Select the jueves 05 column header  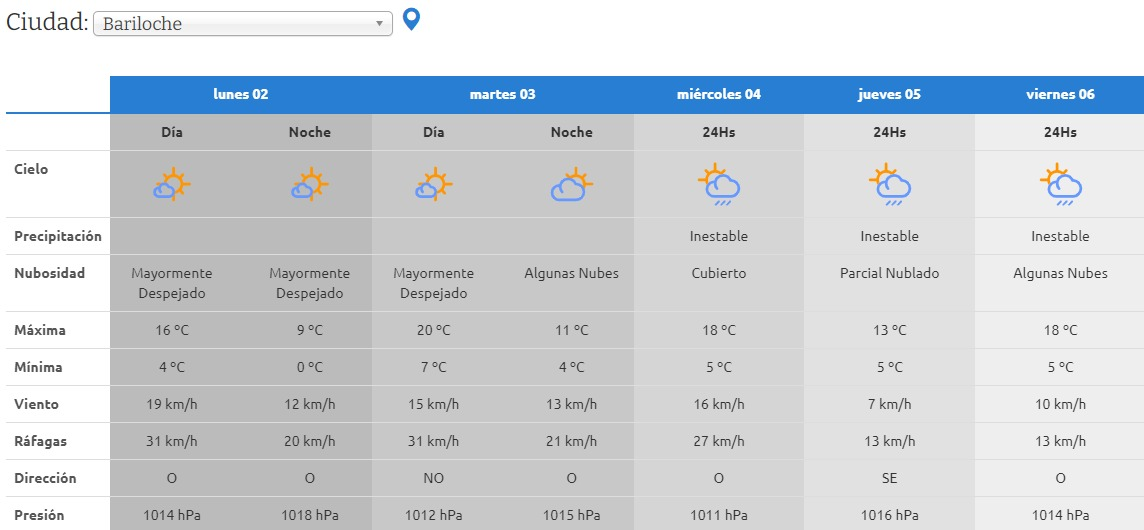point(889,94)
